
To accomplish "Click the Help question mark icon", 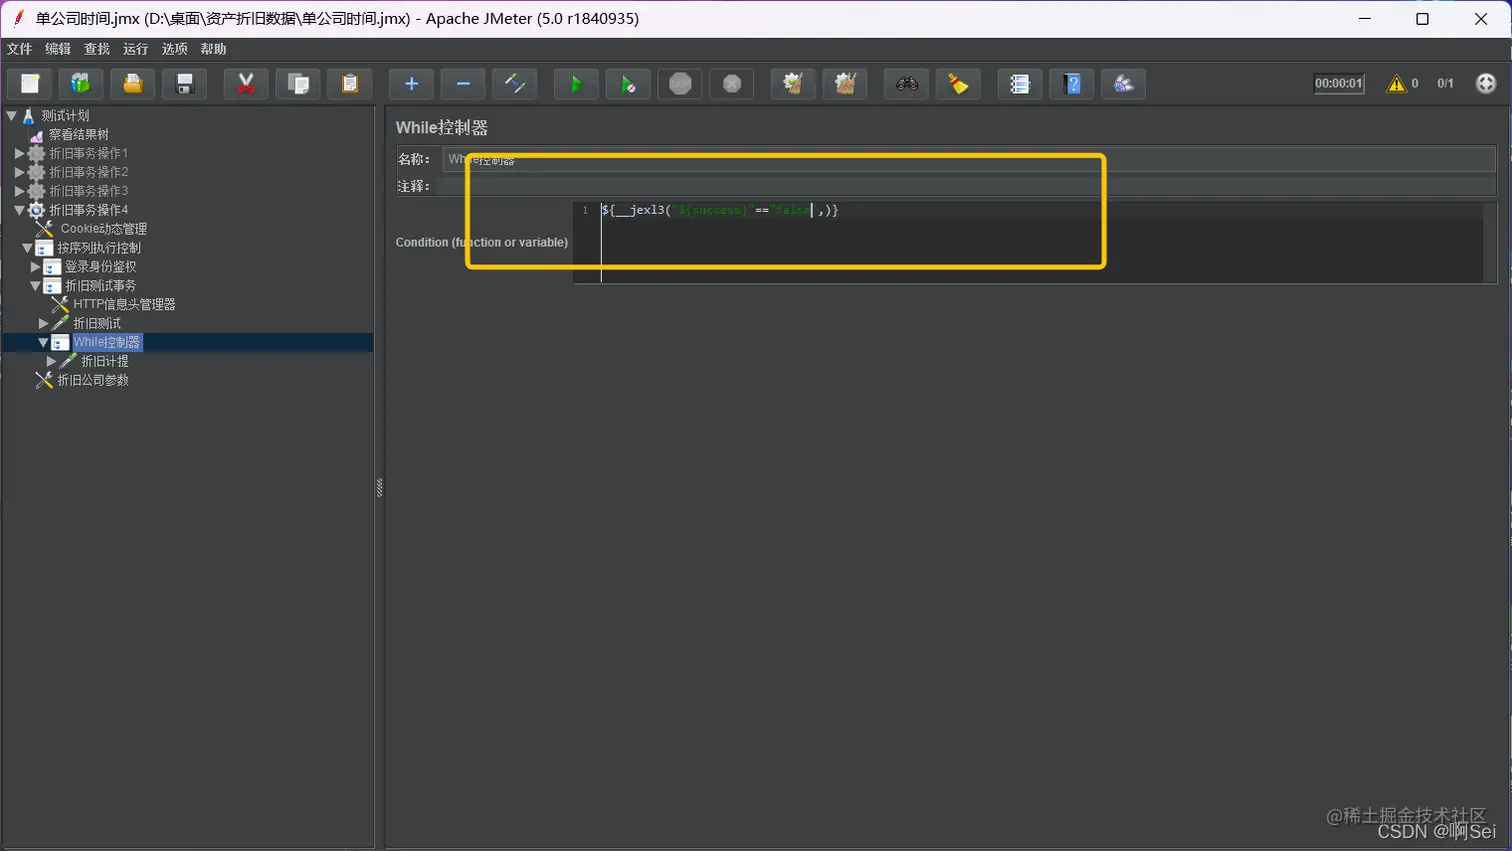I will 1072,84.
